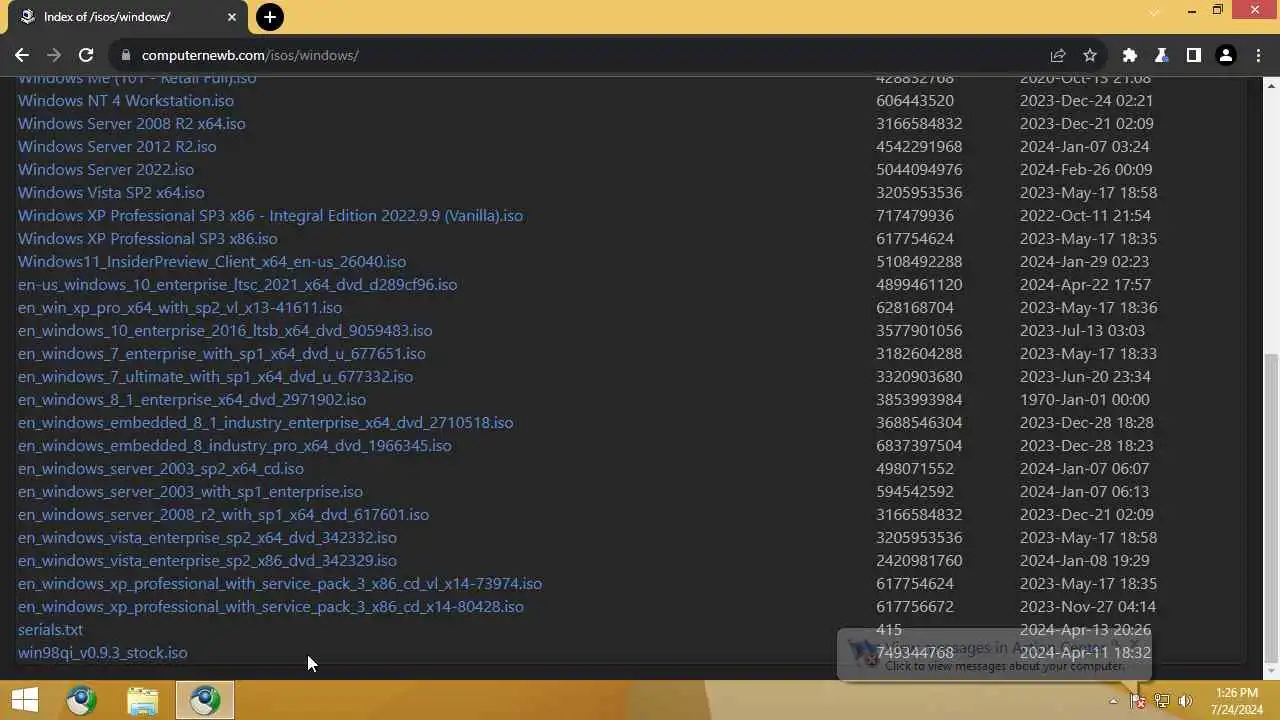Image resolution: width=1280 pixels, height=720 pixels.
Task: Download Windows NT 4 Workstation.iso
Action: pos(126,100)
